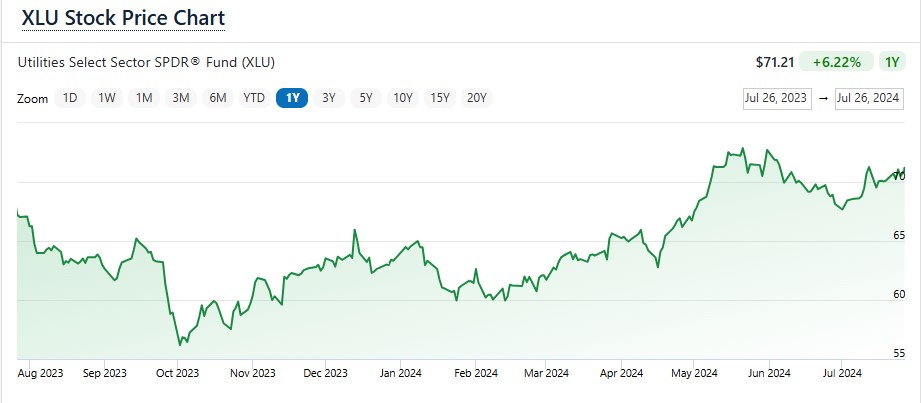
Task: Click the Jul 26, 2023 start date field
Action: point(775,98)
